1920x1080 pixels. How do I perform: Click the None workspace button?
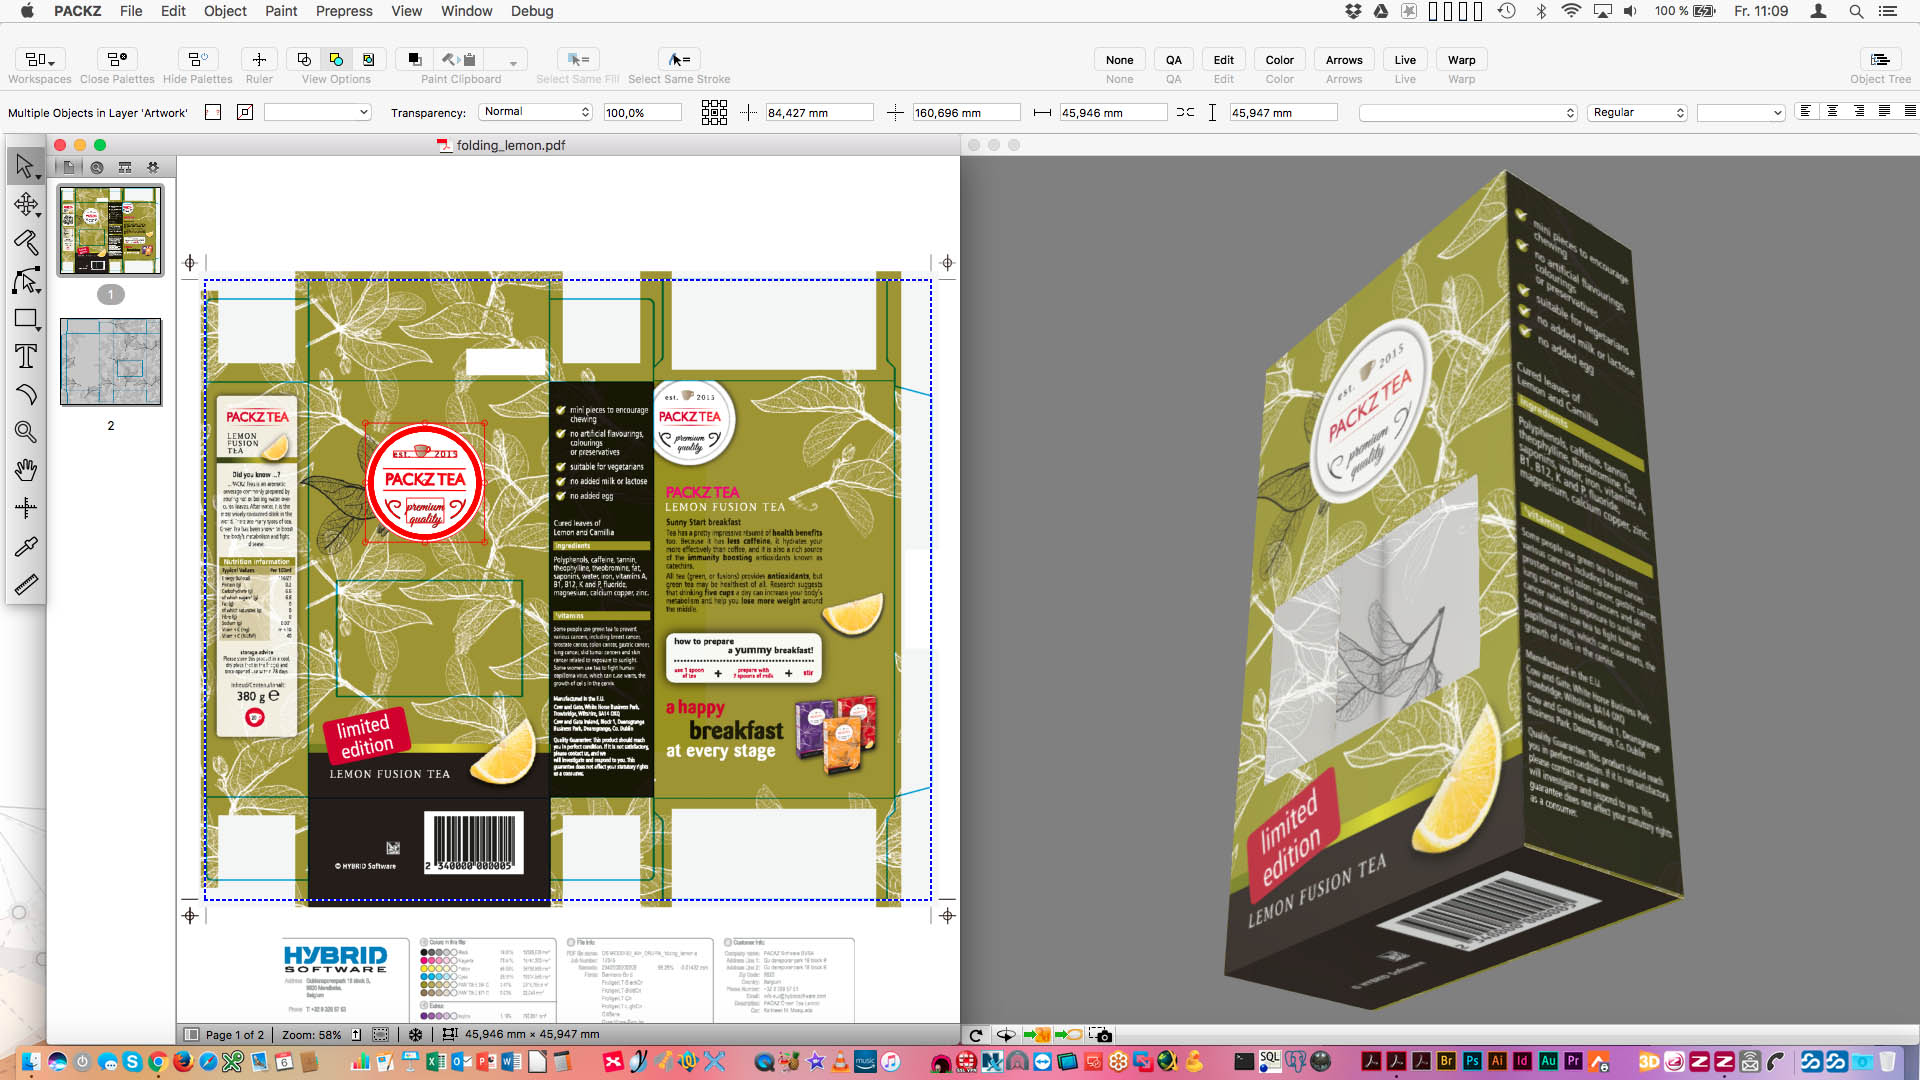click(1119, 60)
